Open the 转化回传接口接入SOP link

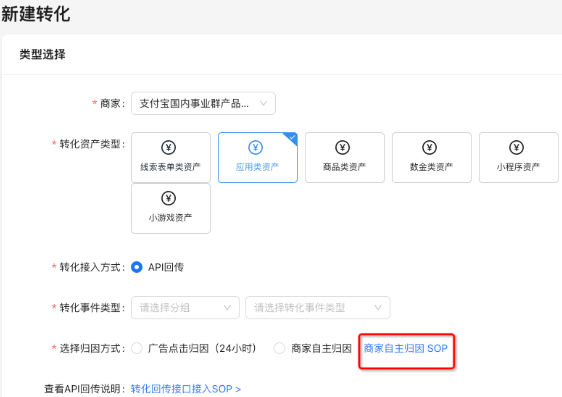(x=186, y=389)
